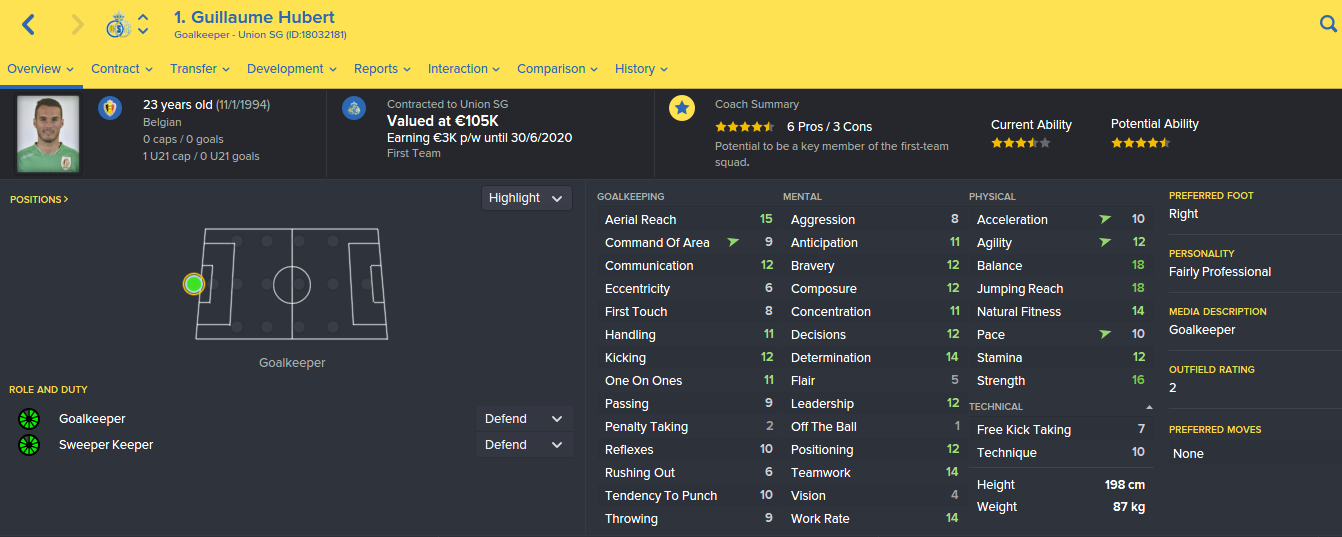Select the Goalkeeper role suitability icon
Screen dimensions: 1342x537
tap(28, 419)
